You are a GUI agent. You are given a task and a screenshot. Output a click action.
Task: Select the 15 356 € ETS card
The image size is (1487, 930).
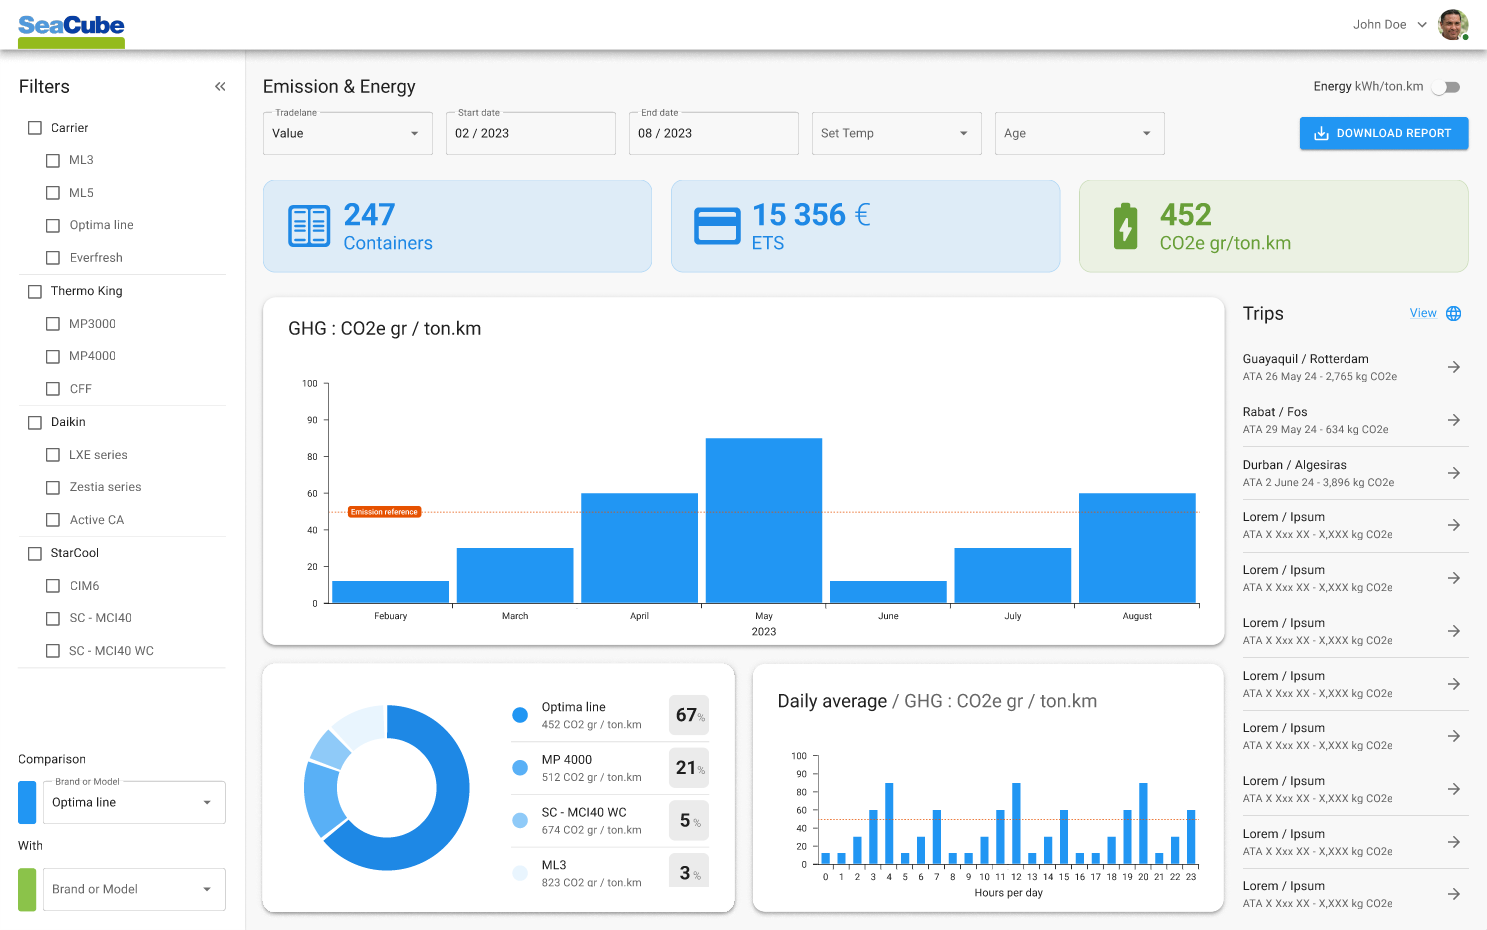coord(865,226)
